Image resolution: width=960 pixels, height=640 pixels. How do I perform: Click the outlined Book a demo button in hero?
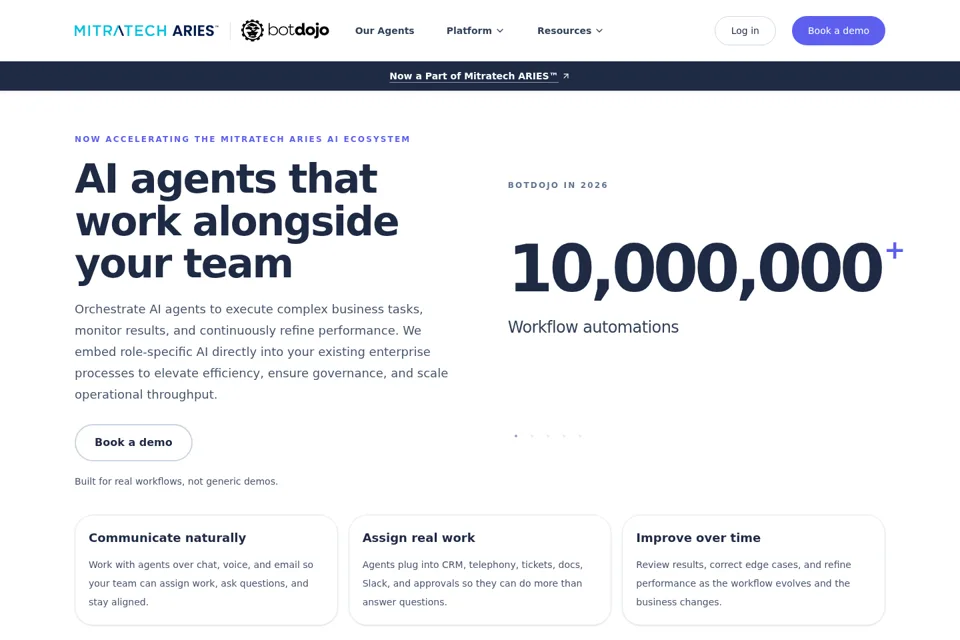[133, 442]
